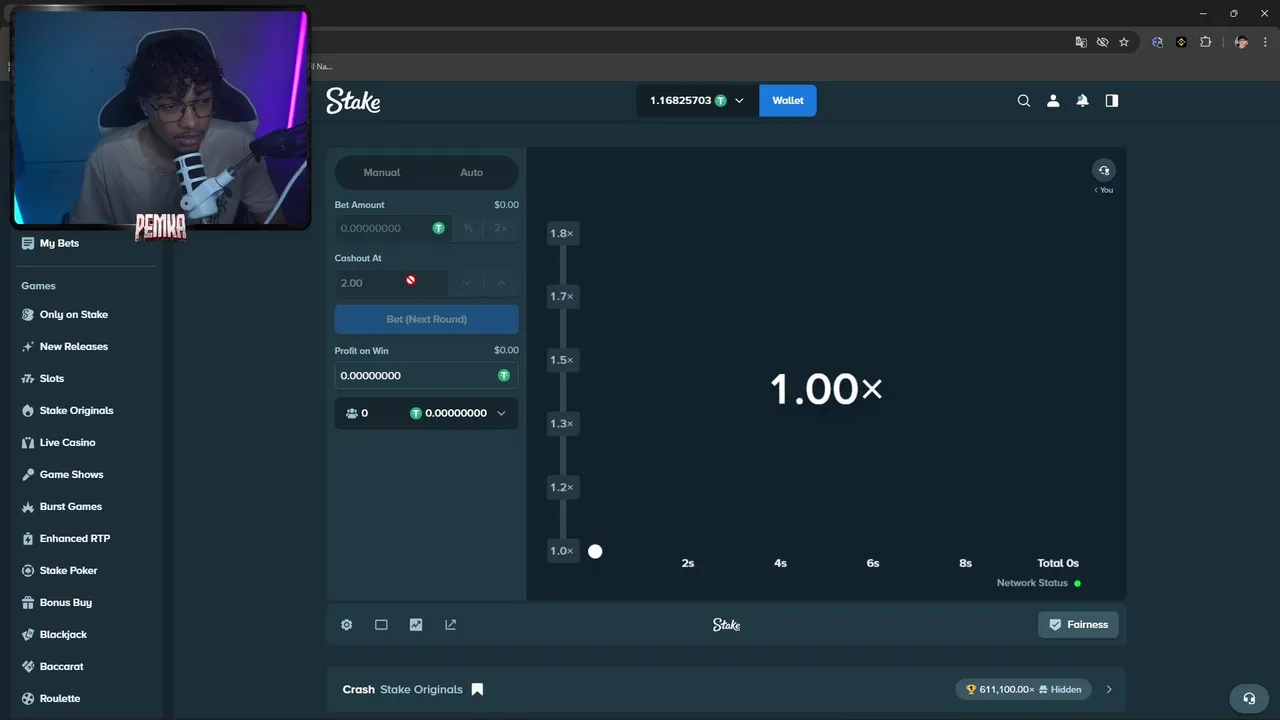Viewport: 1280px width, 720px height.
Task: Show your bet via the 'You' headset icon
Action: pos(1104,171)
